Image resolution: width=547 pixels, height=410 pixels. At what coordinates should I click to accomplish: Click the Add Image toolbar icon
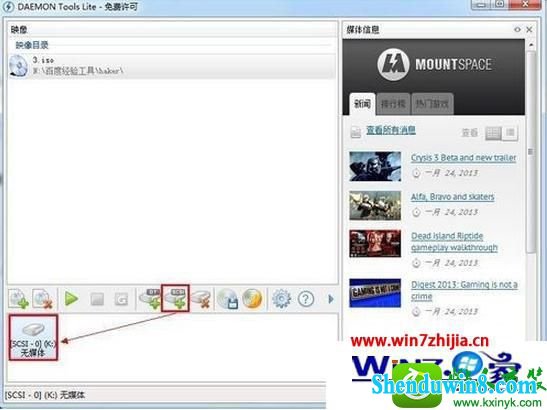pos(18,299)
